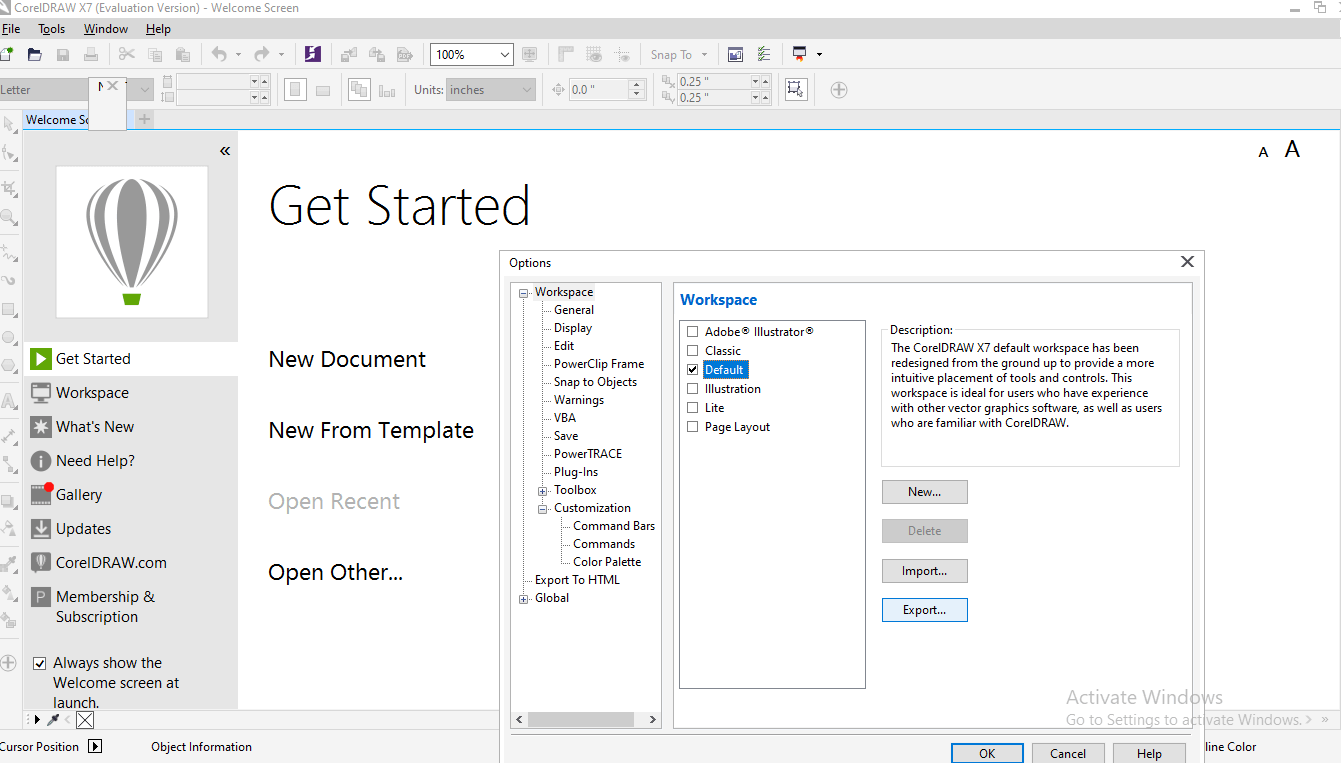Select portrait page orientation icon
This screenshot has width=1341, height=763.
pos(295,90)
